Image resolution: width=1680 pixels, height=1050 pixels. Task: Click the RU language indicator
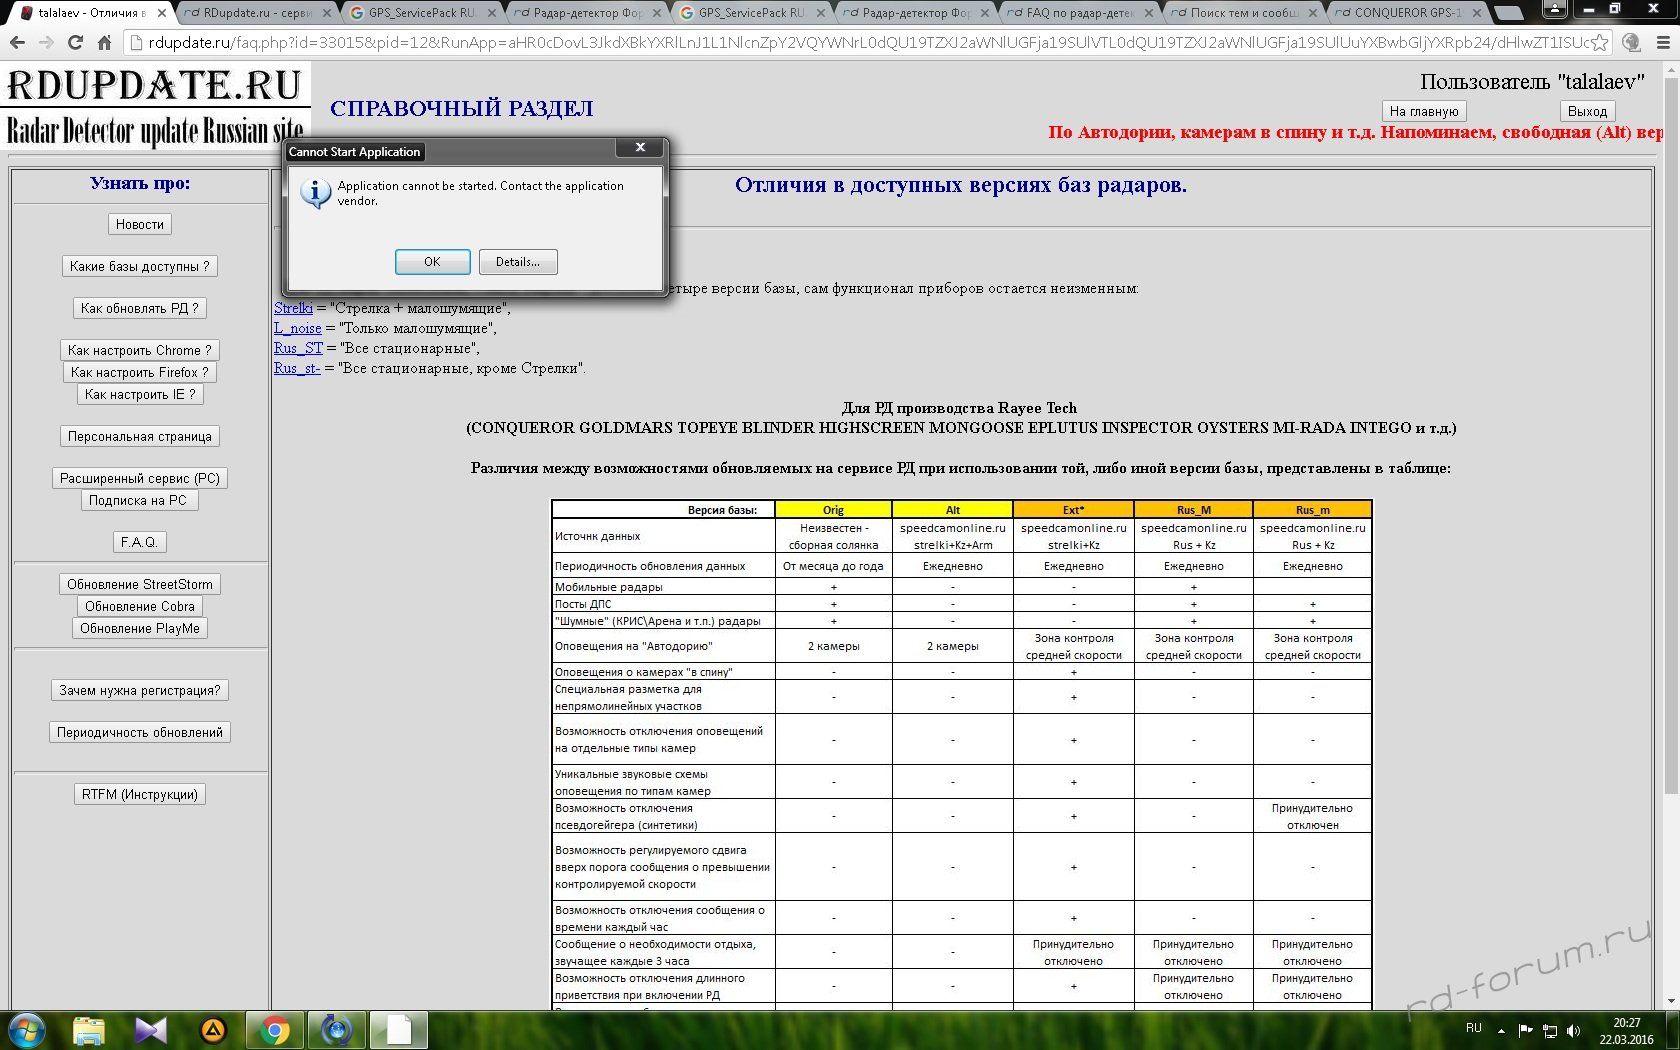pyautogui.click(x=1474, y=1028)
